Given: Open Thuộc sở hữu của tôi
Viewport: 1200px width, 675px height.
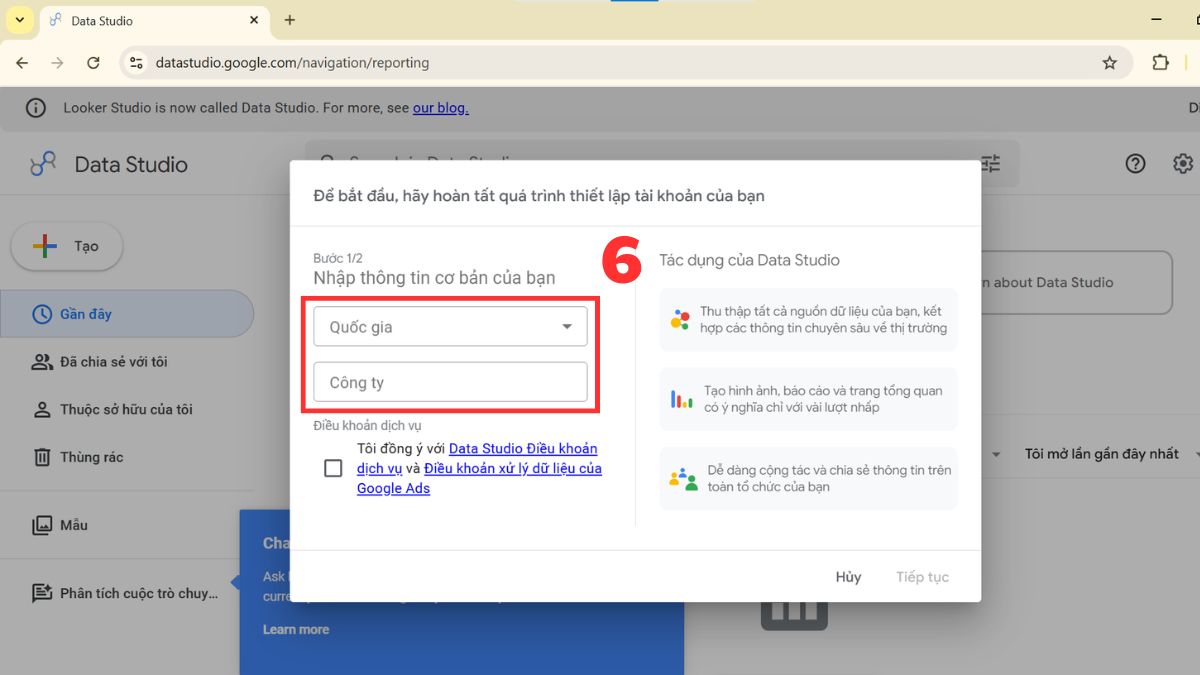Looking at the screenshot, I should point(126,410).
